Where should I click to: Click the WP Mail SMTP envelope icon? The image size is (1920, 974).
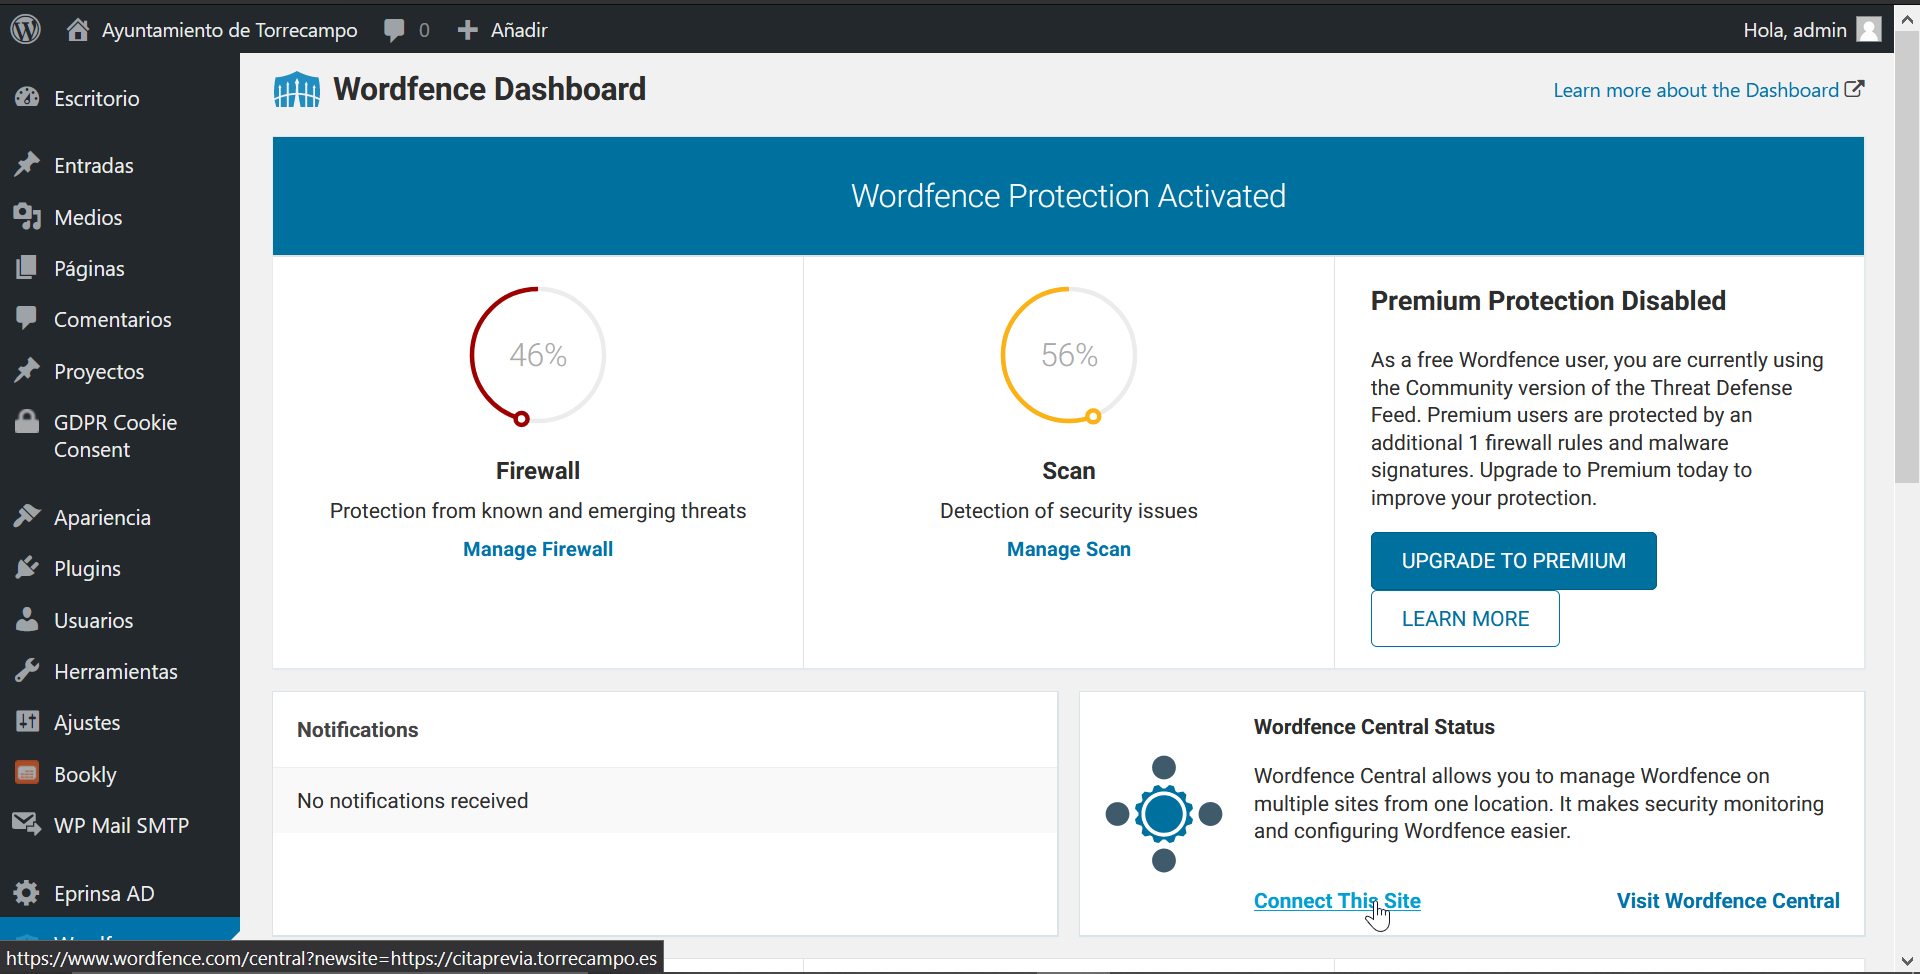[27, 825]
